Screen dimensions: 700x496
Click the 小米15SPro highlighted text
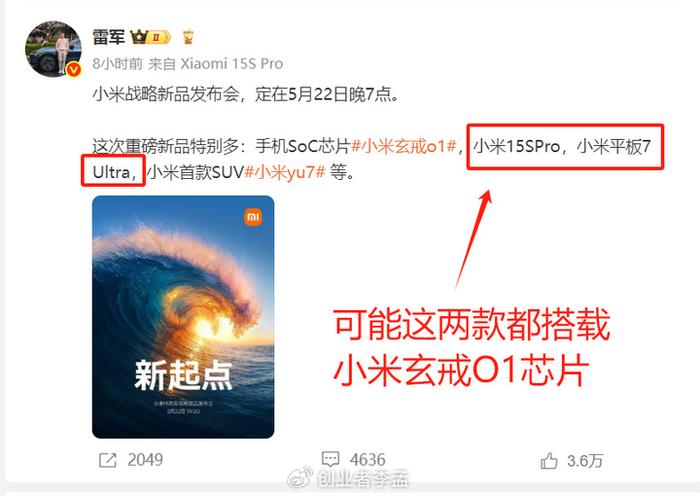pos(517,146)
